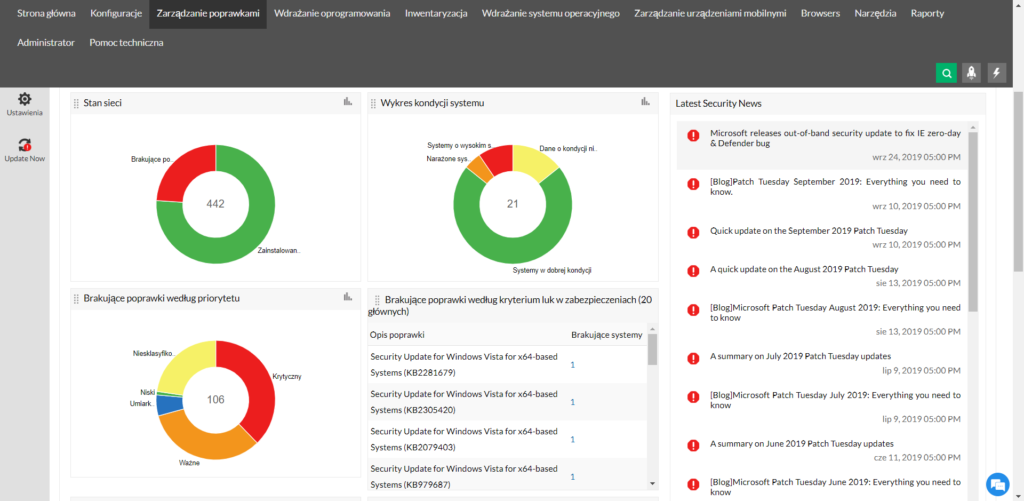
Task: Open the Konfiguracje menu tab
Action: (114, 14)
